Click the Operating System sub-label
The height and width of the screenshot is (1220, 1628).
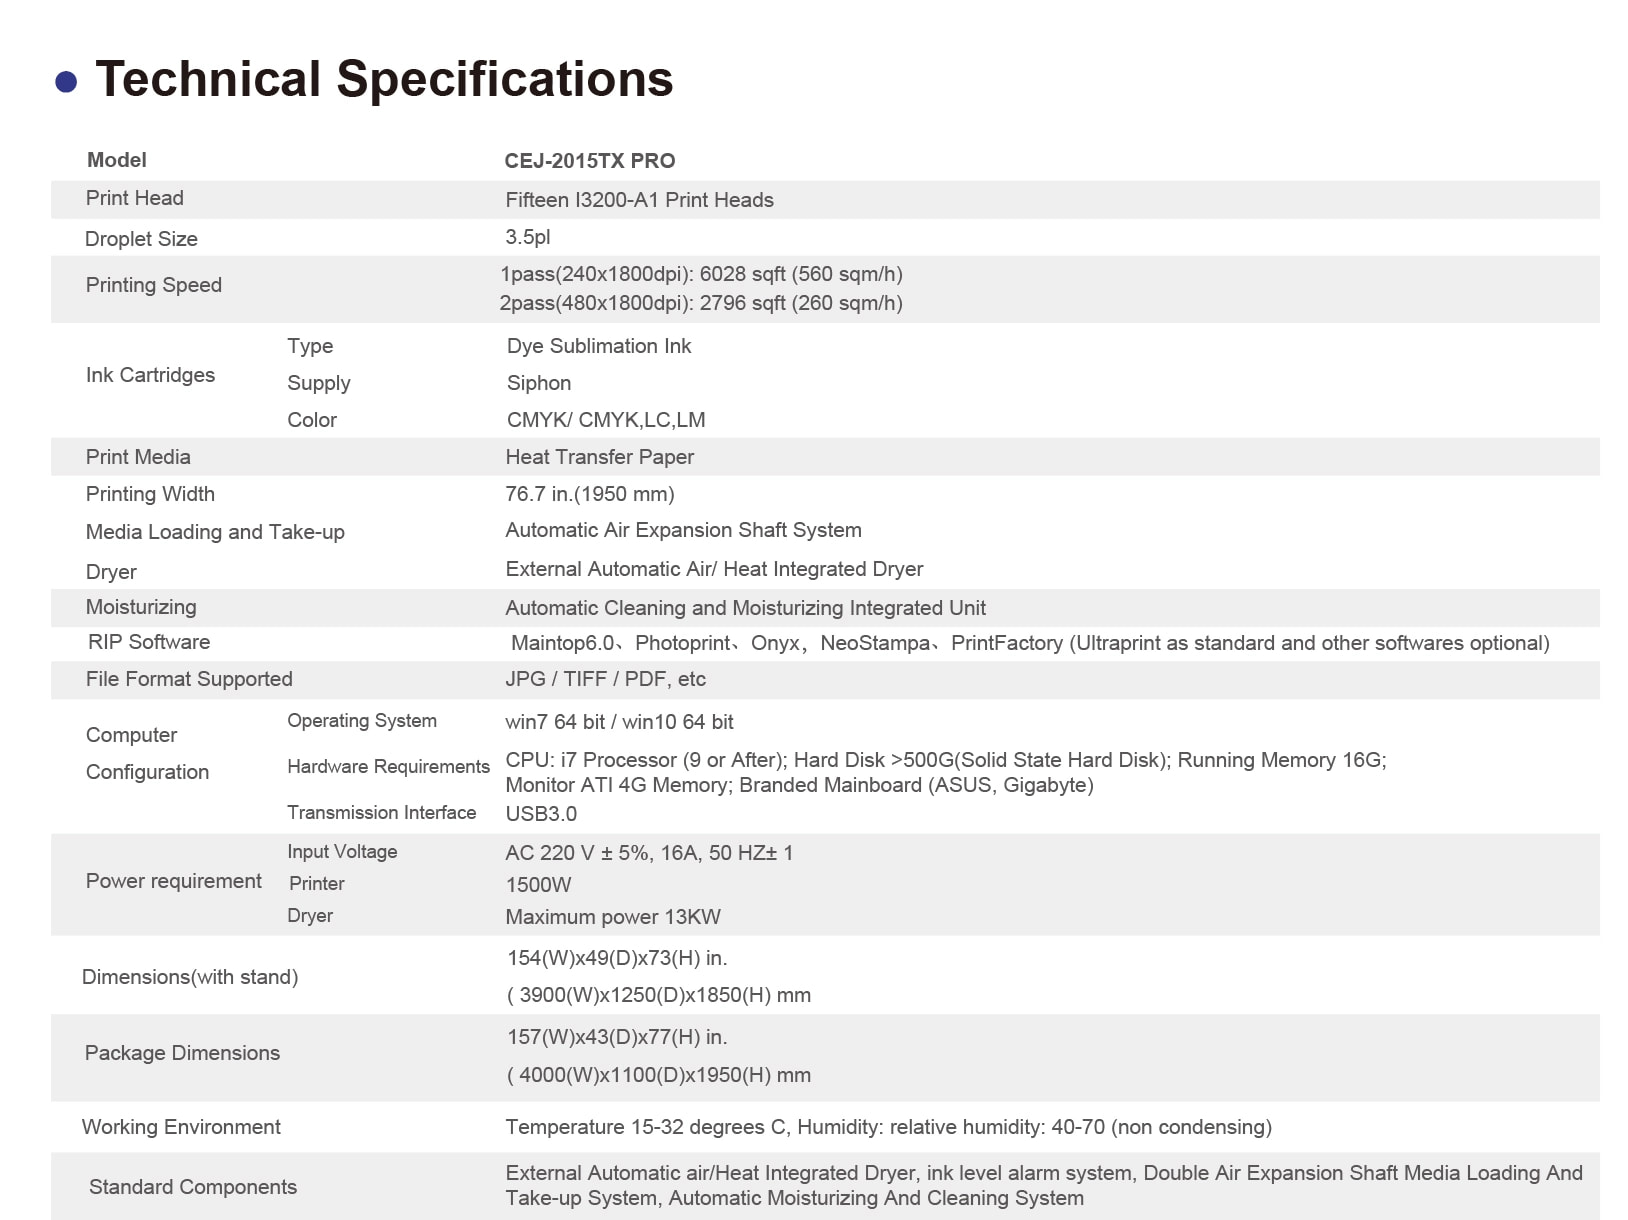361,721
